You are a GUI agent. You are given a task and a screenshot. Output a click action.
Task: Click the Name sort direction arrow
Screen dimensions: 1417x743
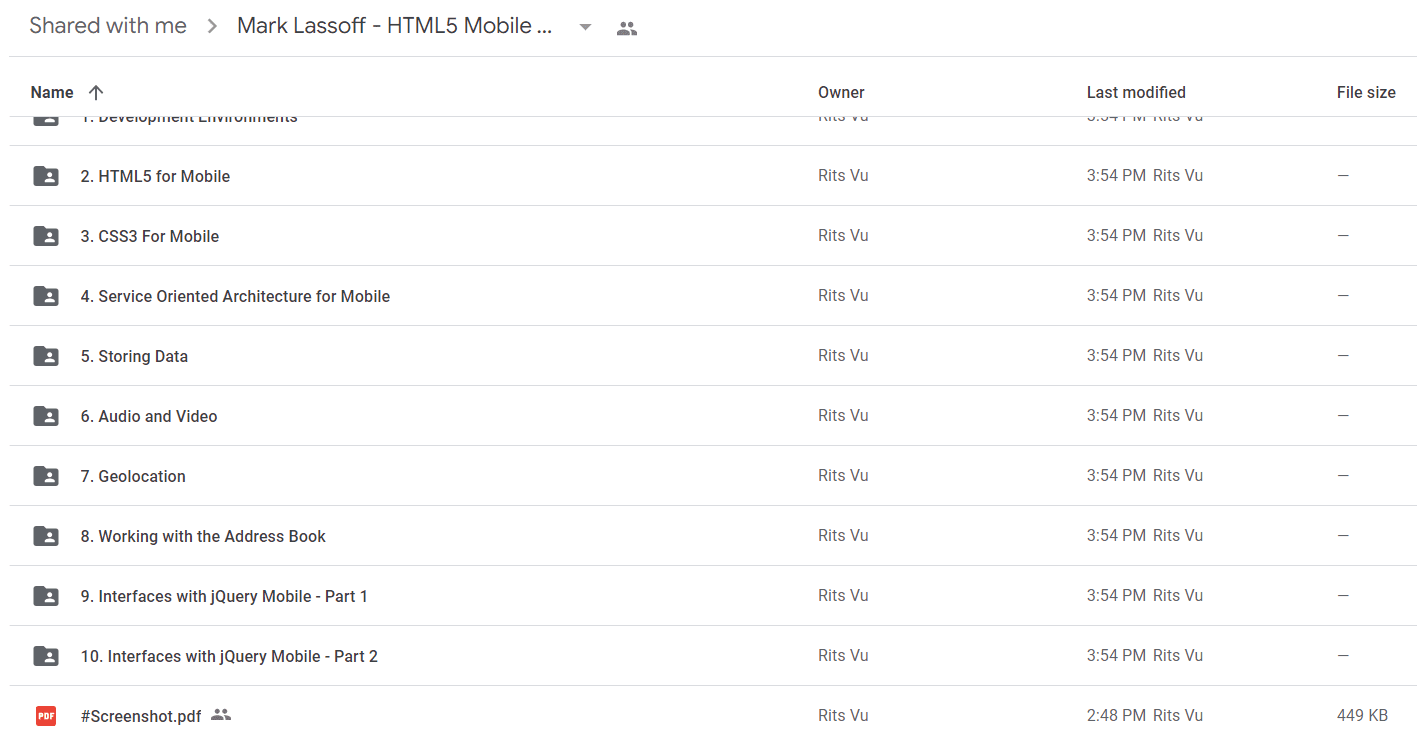pyautogui.click(x=96, y=92)
